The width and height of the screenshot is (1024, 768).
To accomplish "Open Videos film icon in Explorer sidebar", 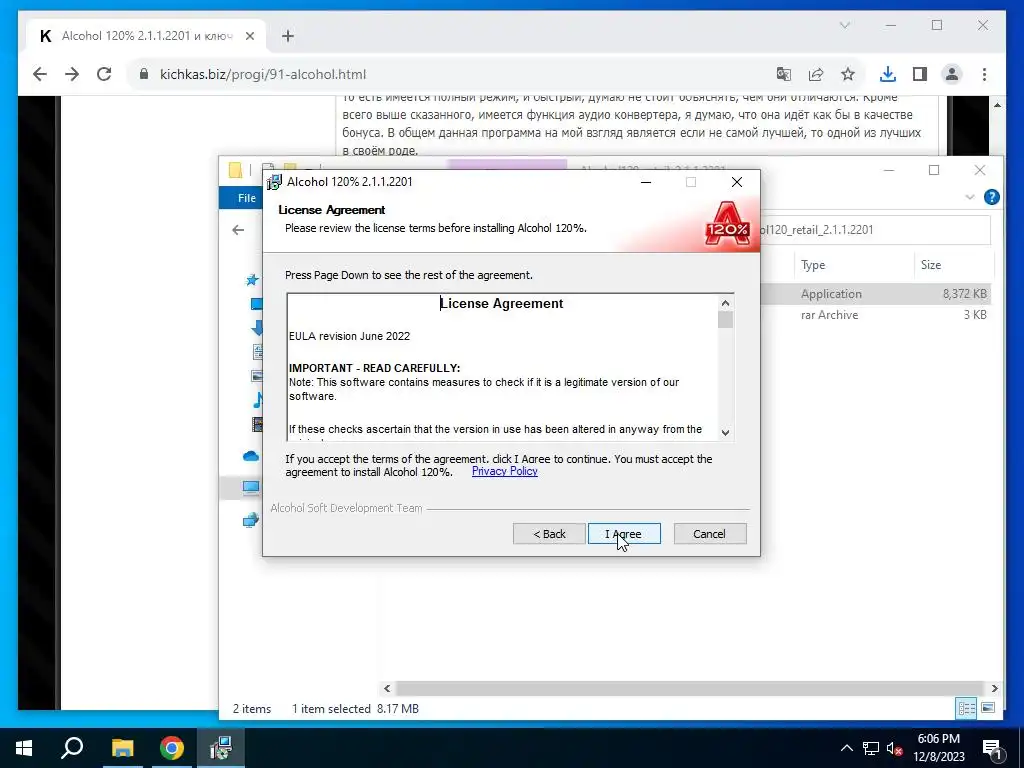I will point(257,424).
